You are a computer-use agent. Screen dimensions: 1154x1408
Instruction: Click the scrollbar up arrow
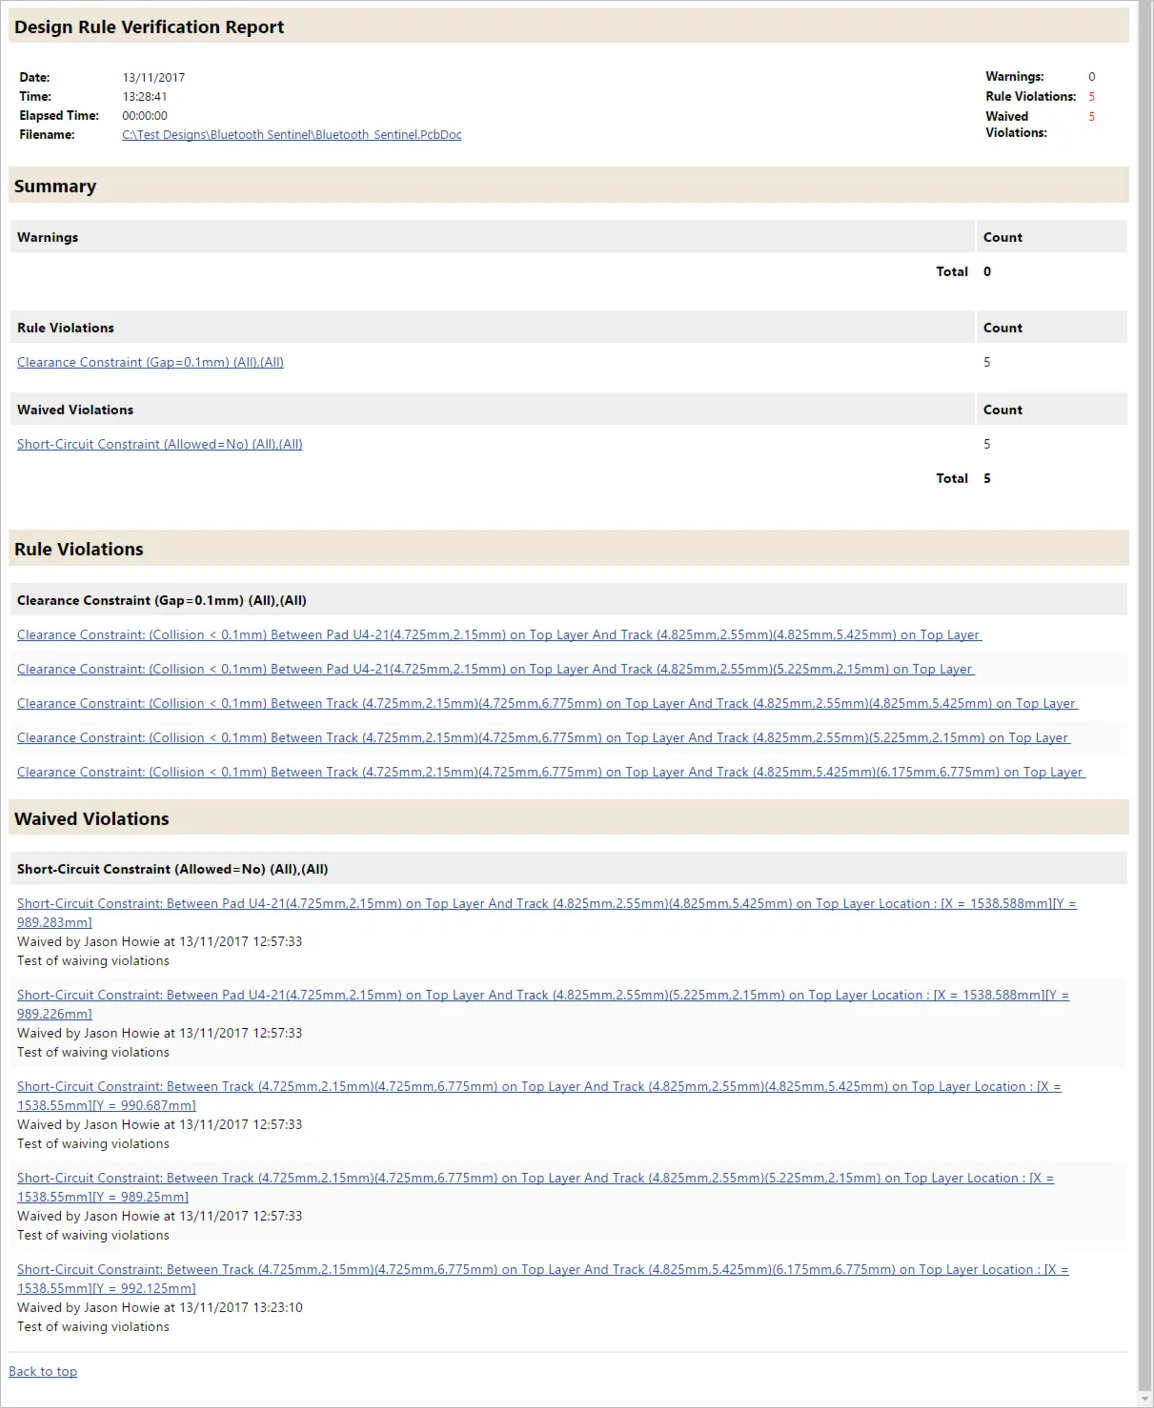(x=1146, y=8)
